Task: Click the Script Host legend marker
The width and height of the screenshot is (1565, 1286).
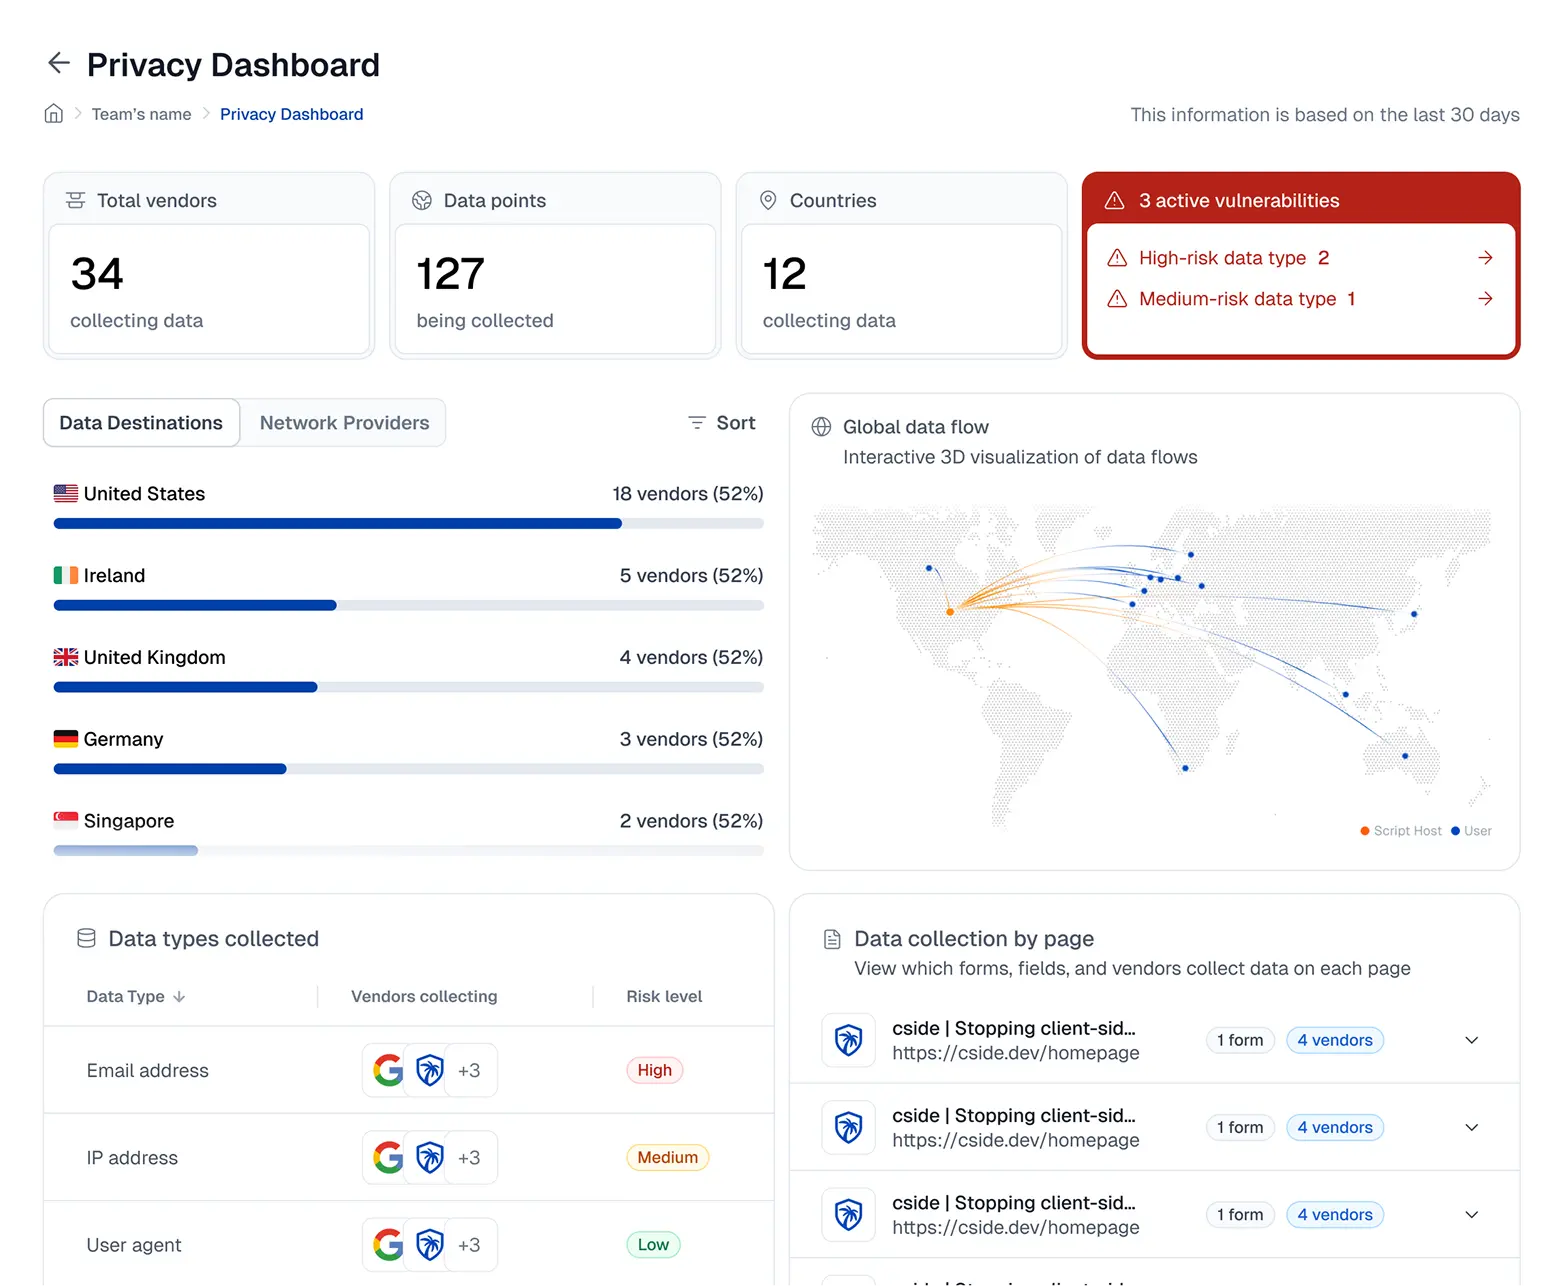Action: point(1364,830)
